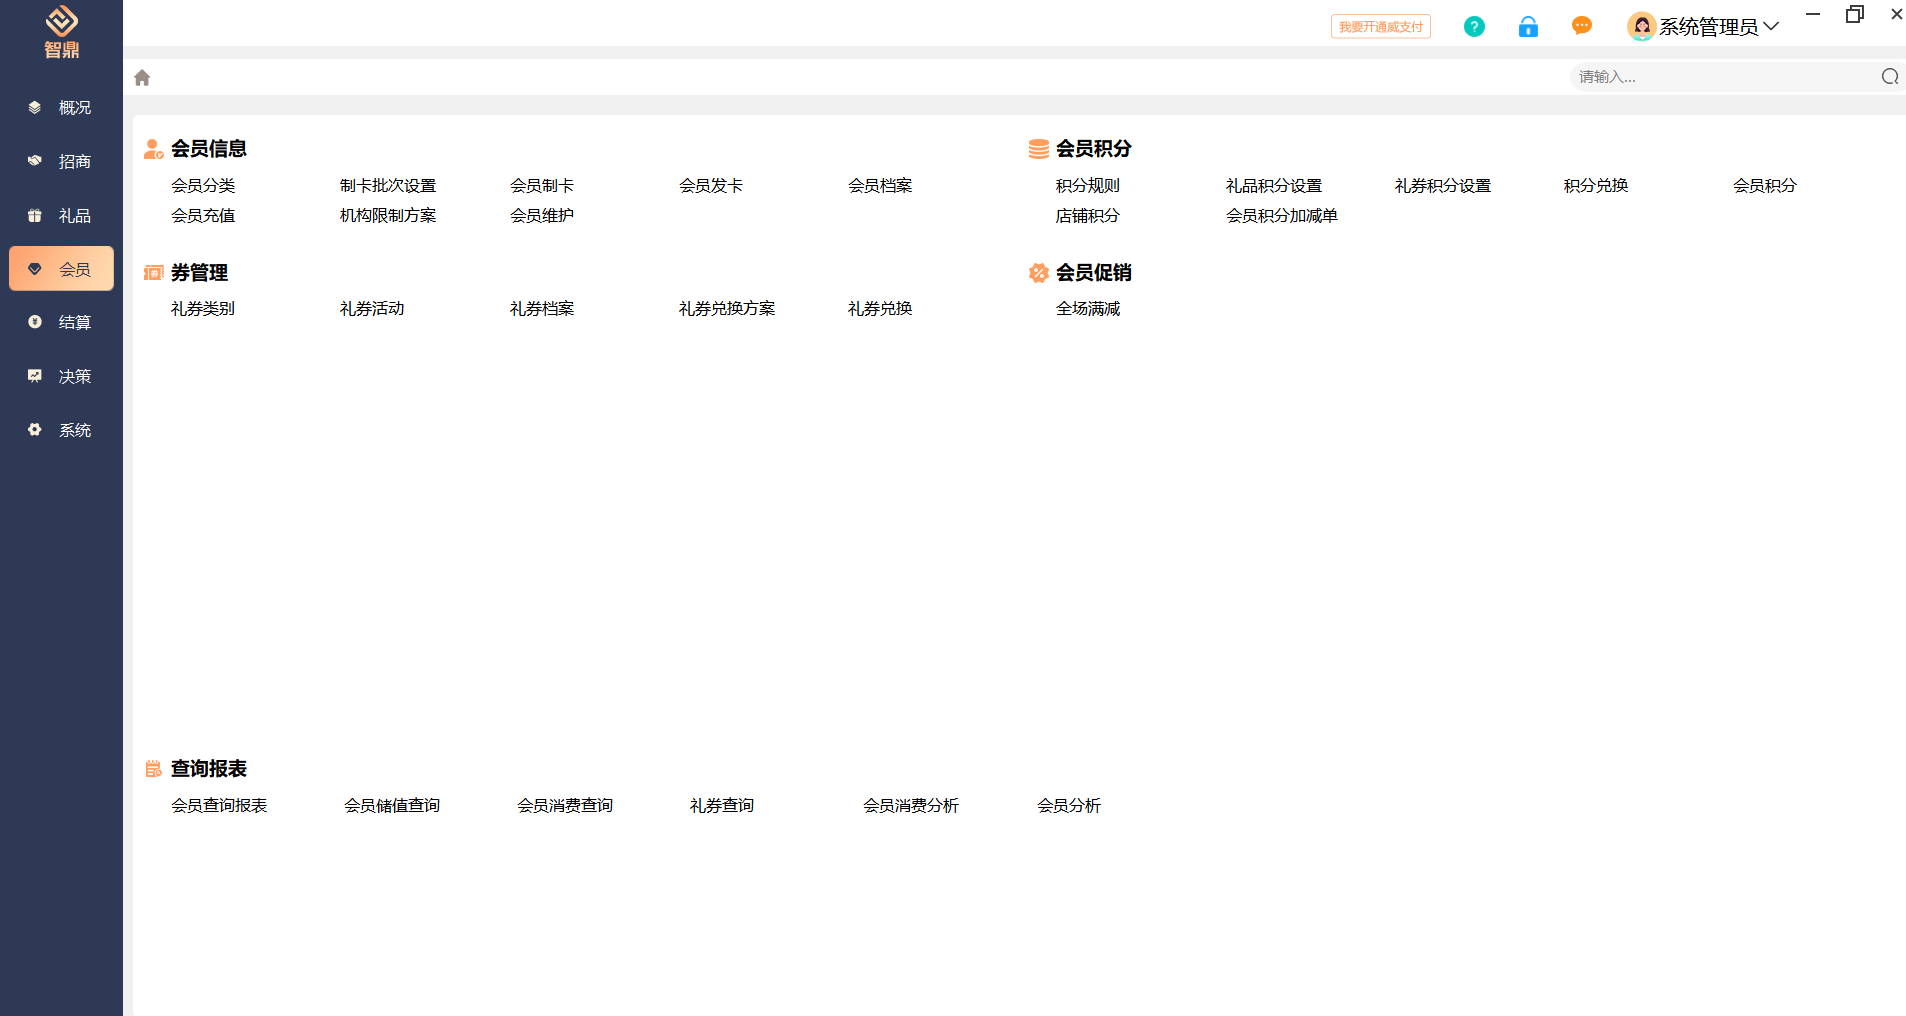Open the orange chat messages icon
Image resolution: width=1906 pixels, height=1016 pixels.
[1581, 26]
